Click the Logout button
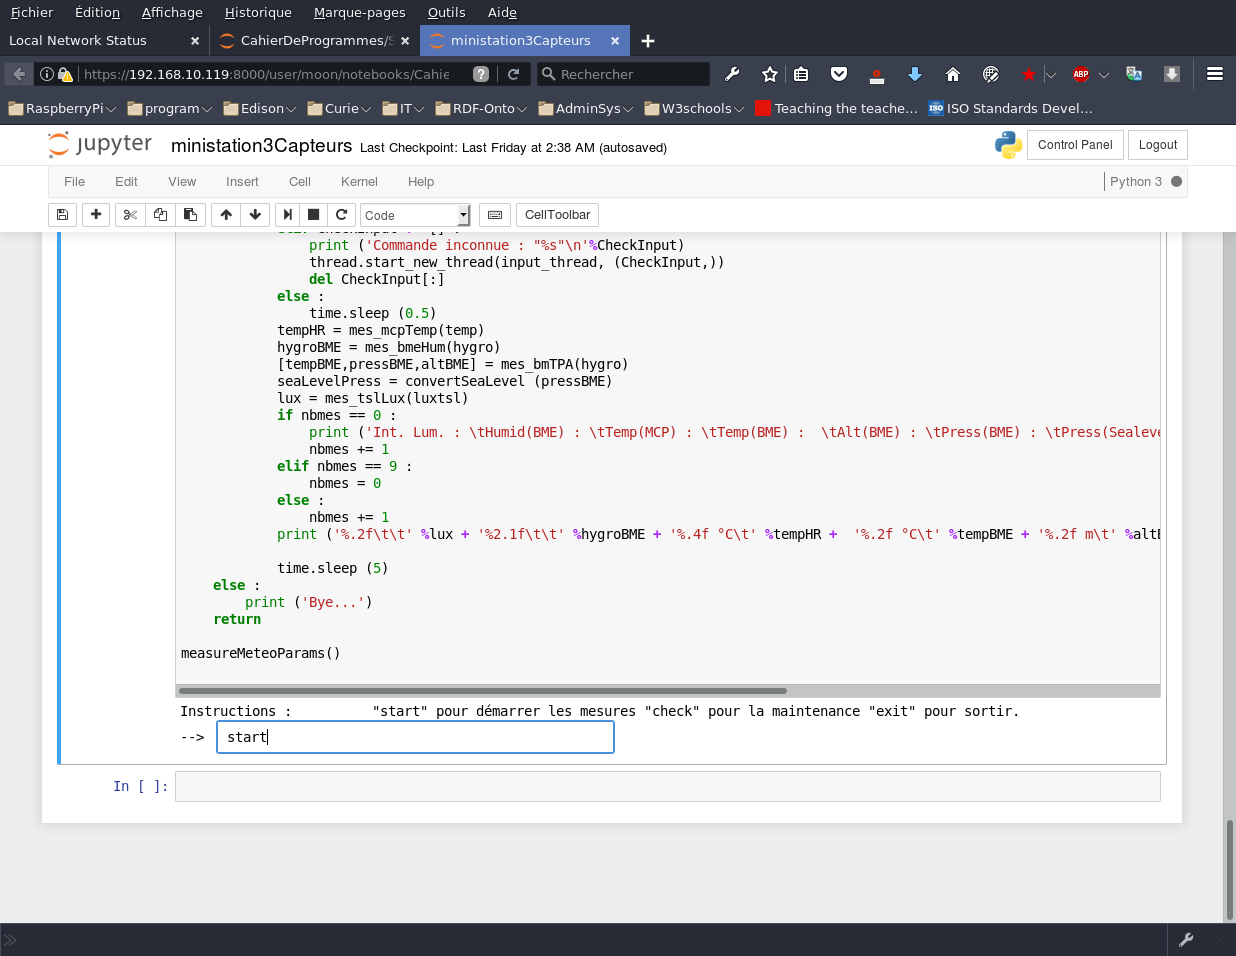 tap(1157, 145)
